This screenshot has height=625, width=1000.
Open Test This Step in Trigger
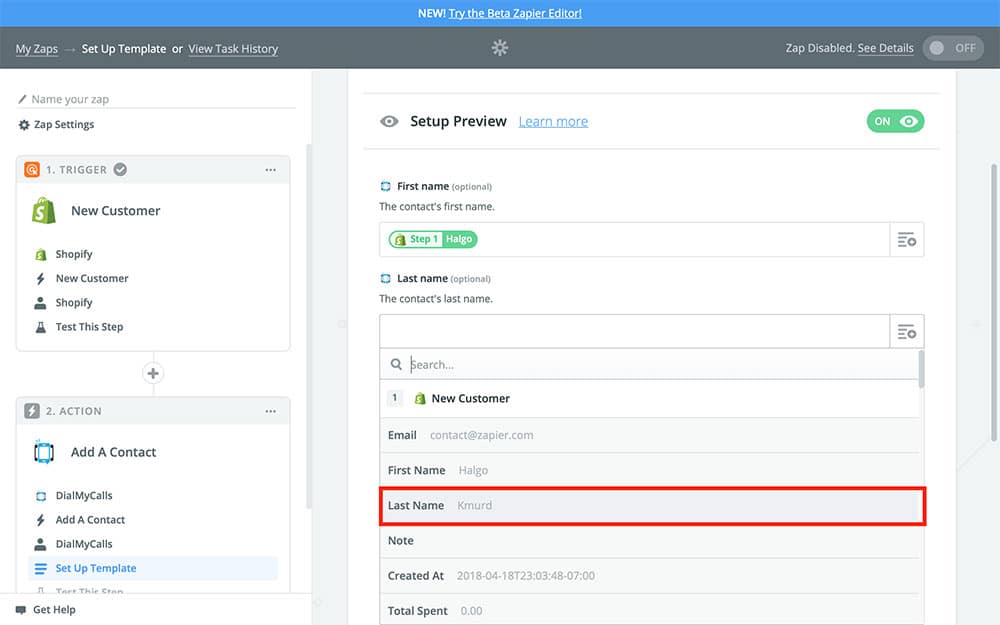click(89, 327)
